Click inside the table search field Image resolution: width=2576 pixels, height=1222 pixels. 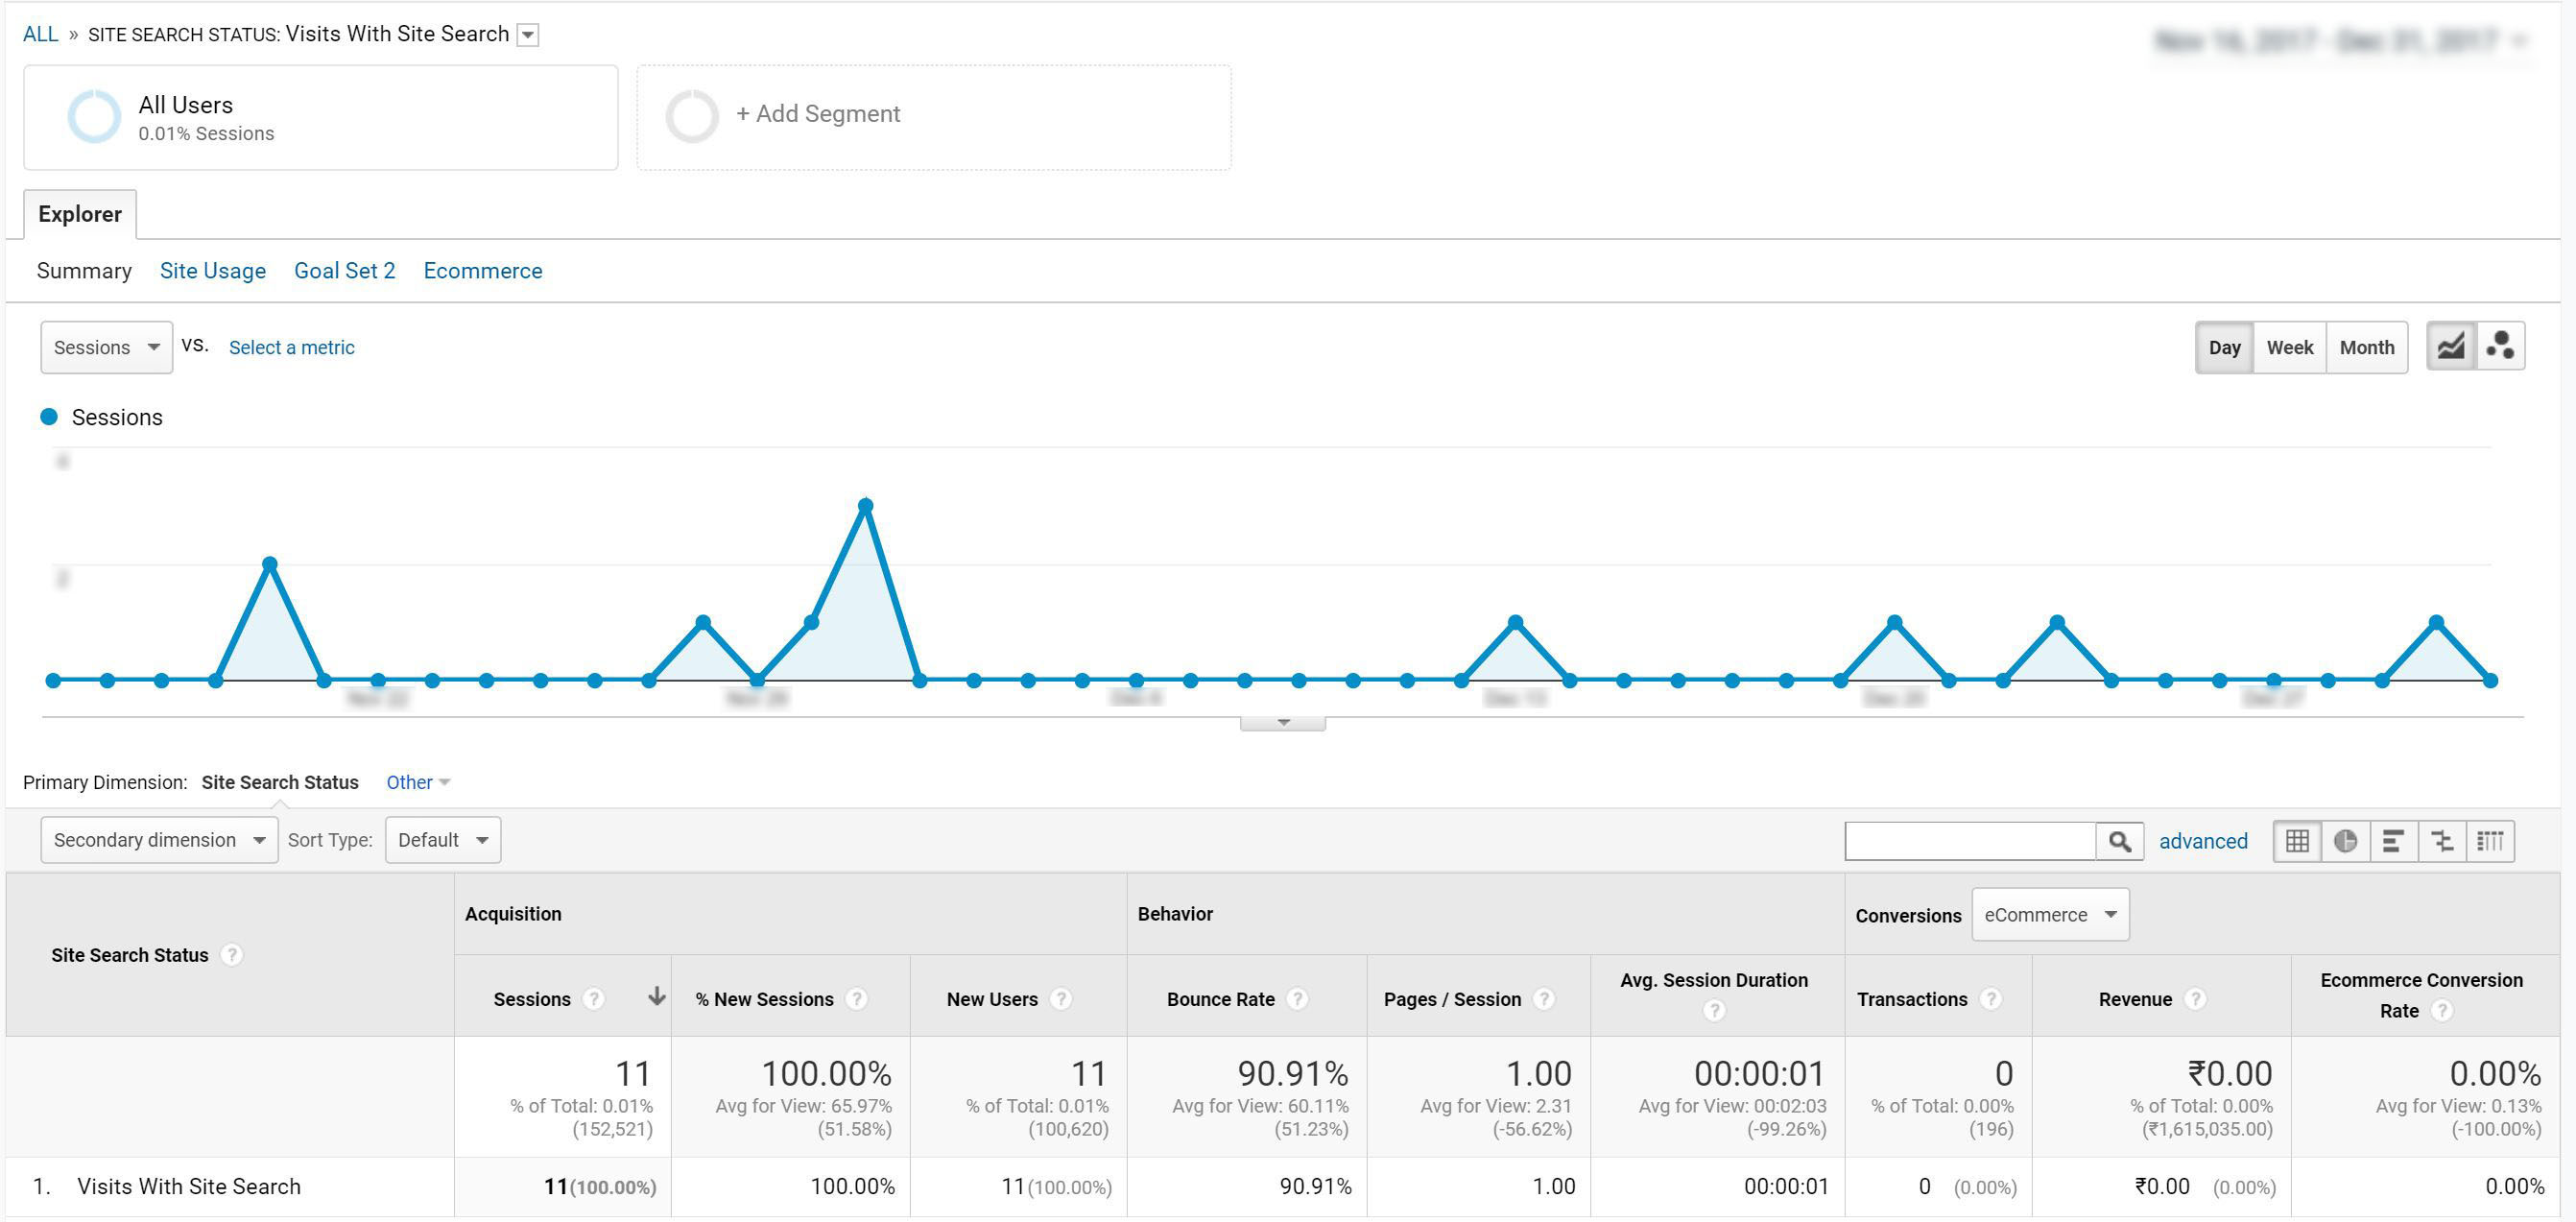point(1969,841)
